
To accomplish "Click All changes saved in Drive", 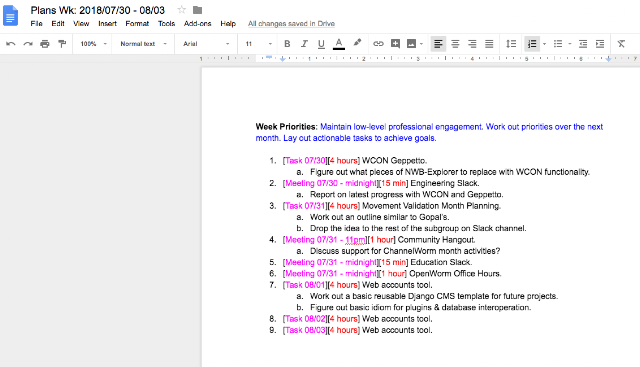I will 291,24.
